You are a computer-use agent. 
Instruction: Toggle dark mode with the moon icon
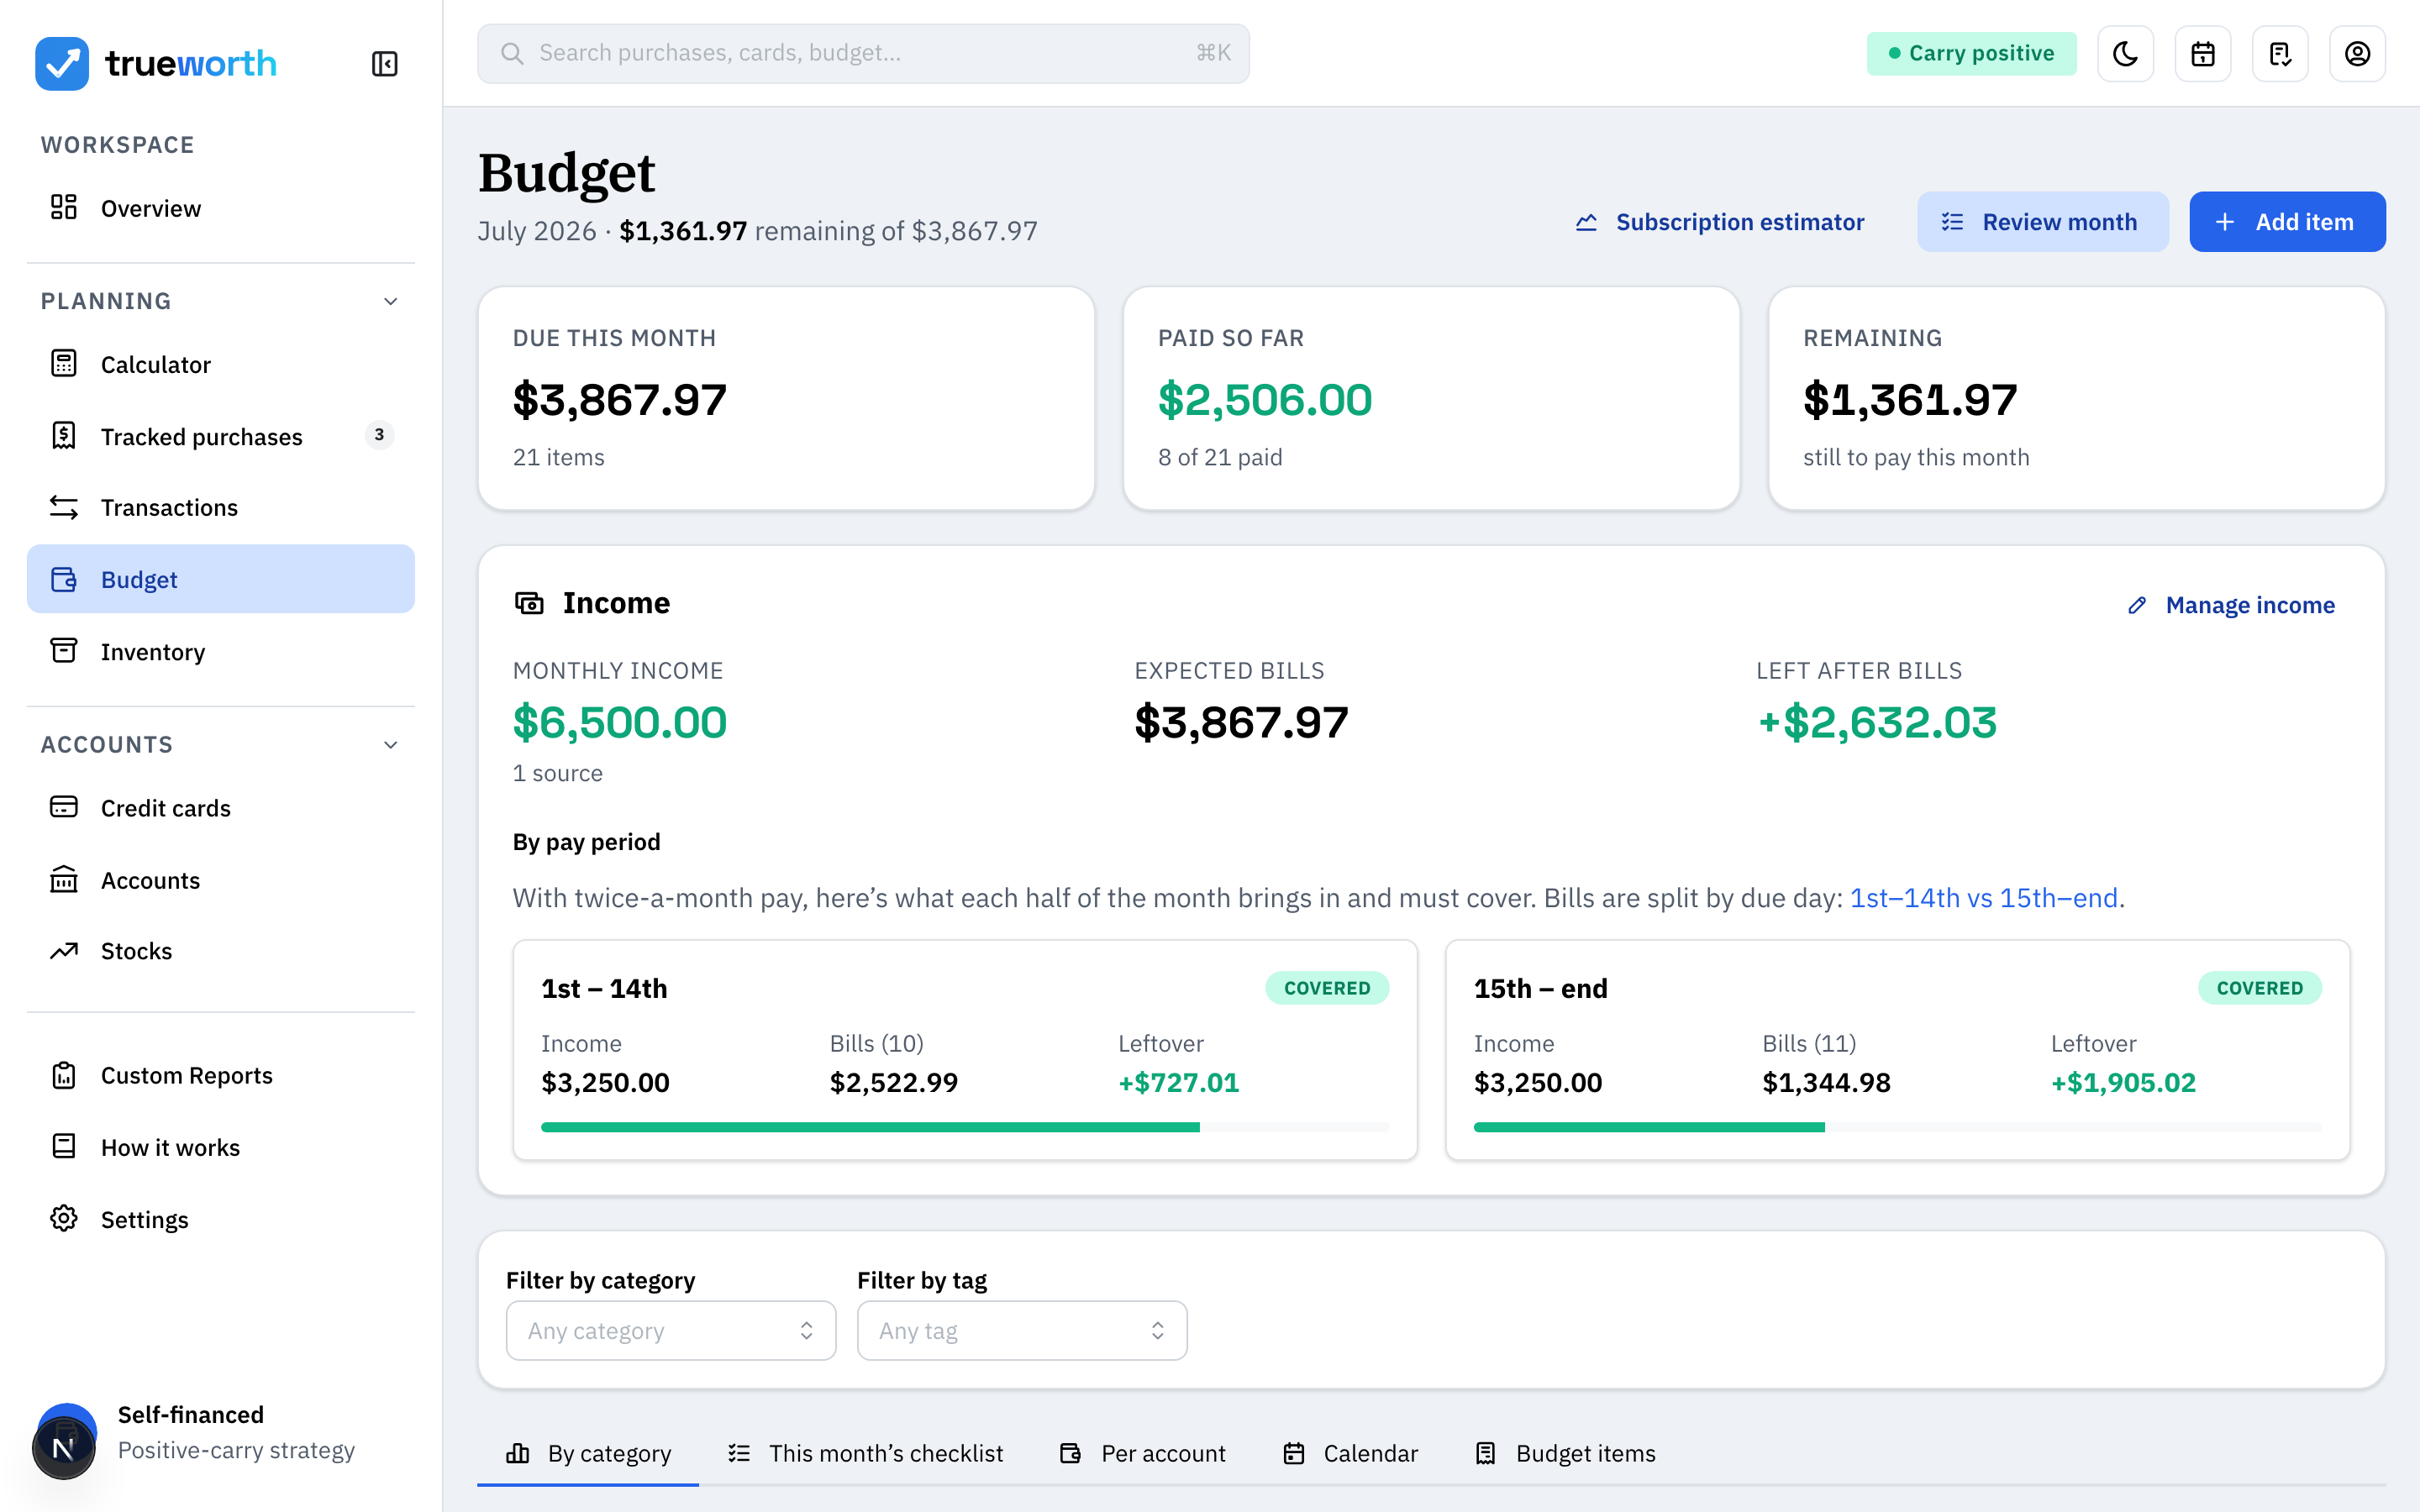[2125, 54]
